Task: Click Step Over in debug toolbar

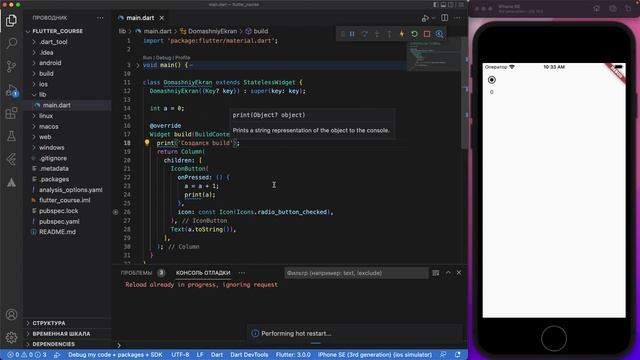Action: pyautogui.click(x=364, y=34)
